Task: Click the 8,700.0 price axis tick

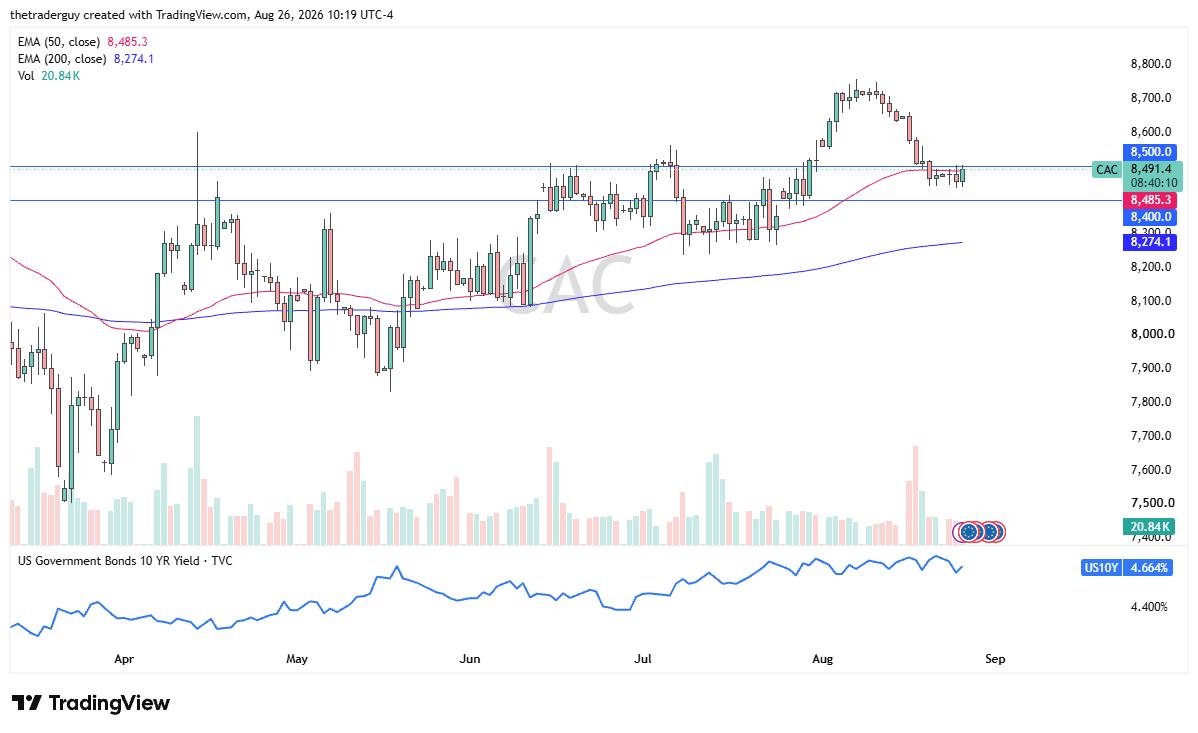Action: point(1151,98)
